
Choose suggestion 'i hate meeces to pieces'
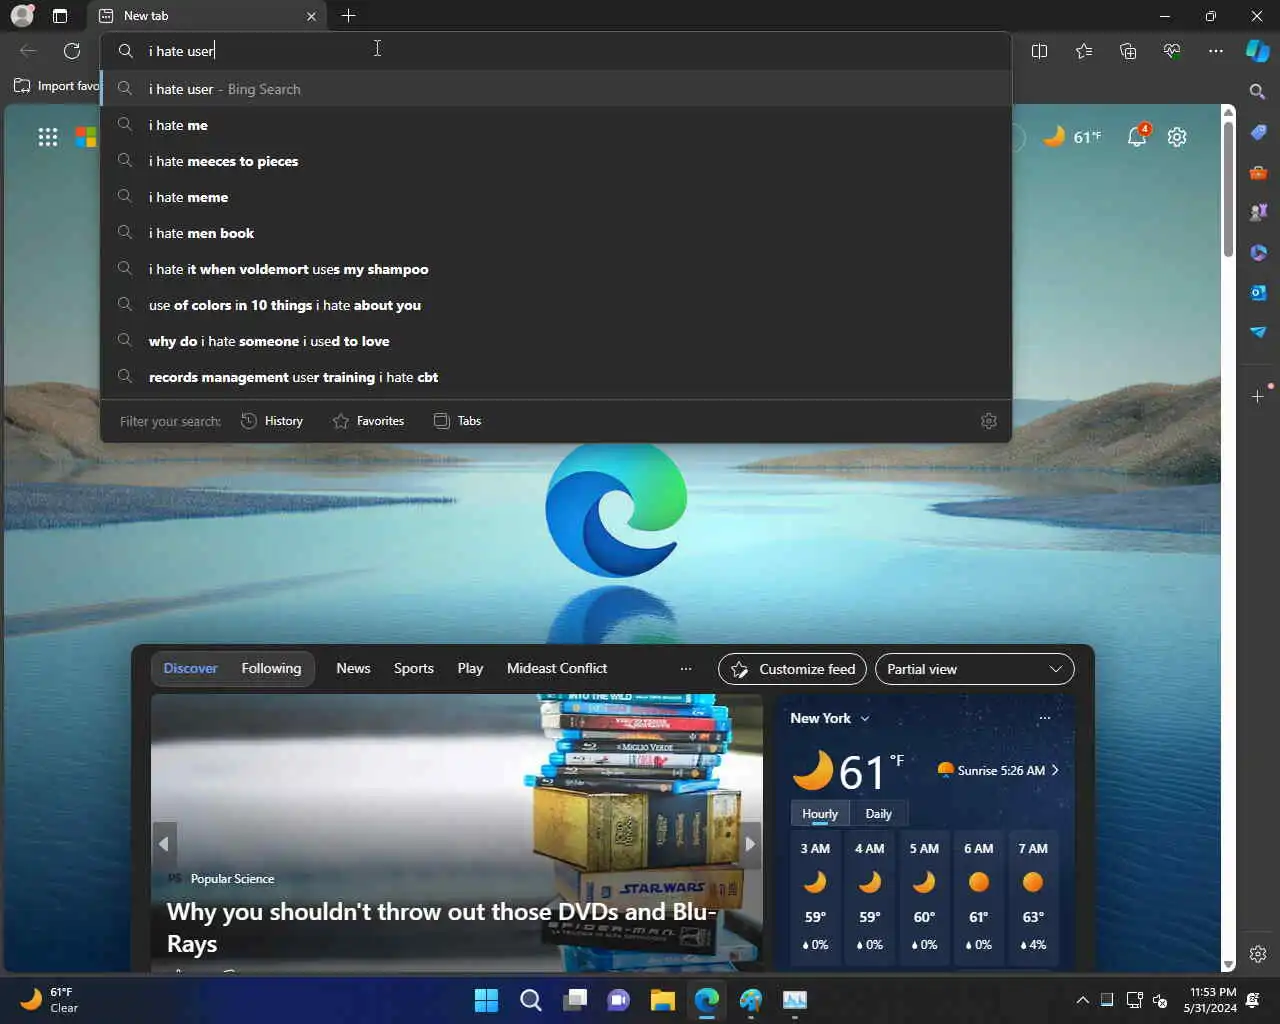click(x=556, y=161)
